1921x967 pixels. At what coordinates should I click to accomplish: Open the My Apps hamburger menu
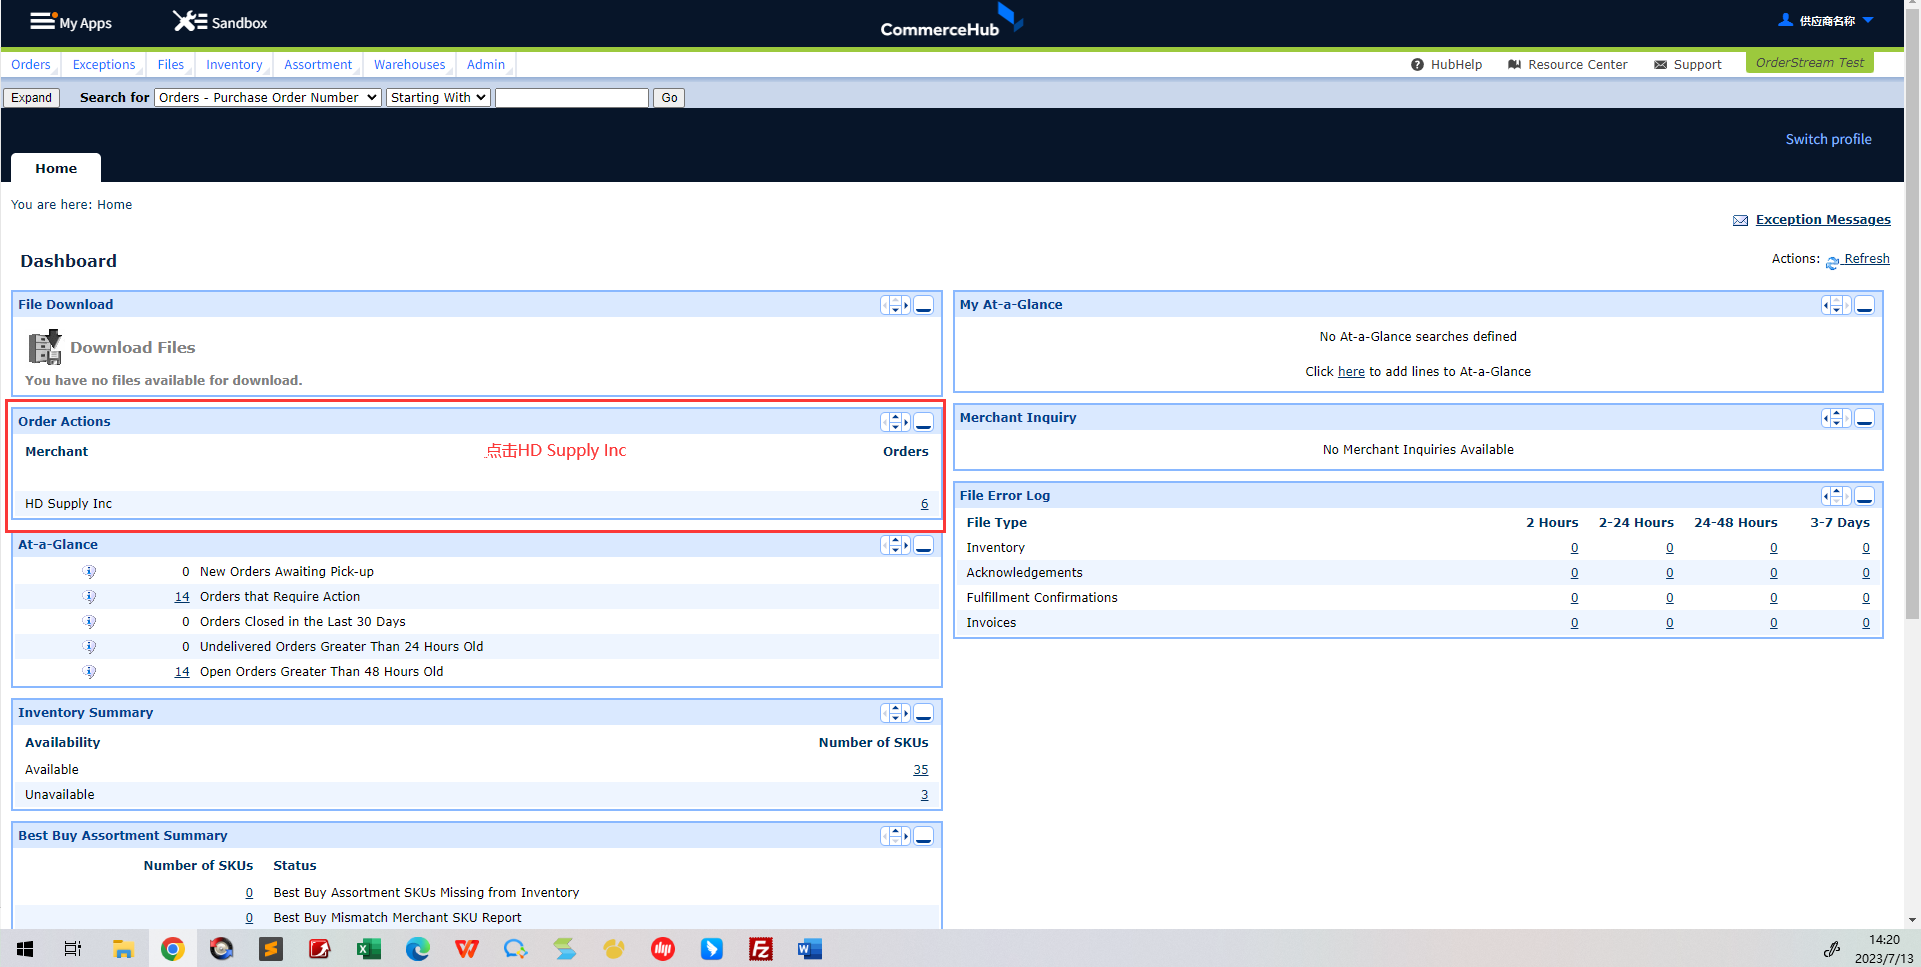[42, 21]
